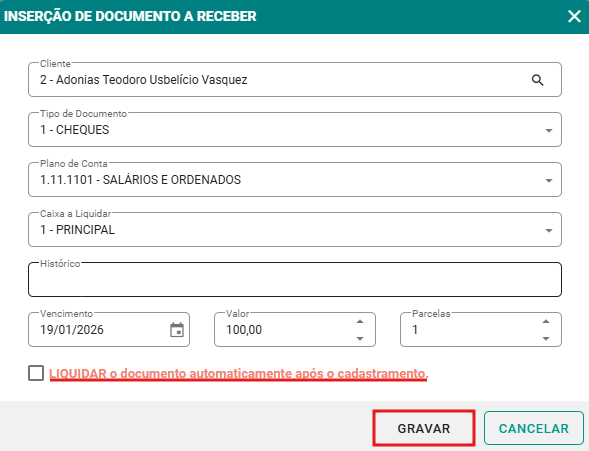
Task: Open the Plano de Conta dropdown
Action: [x=549, y=180]
